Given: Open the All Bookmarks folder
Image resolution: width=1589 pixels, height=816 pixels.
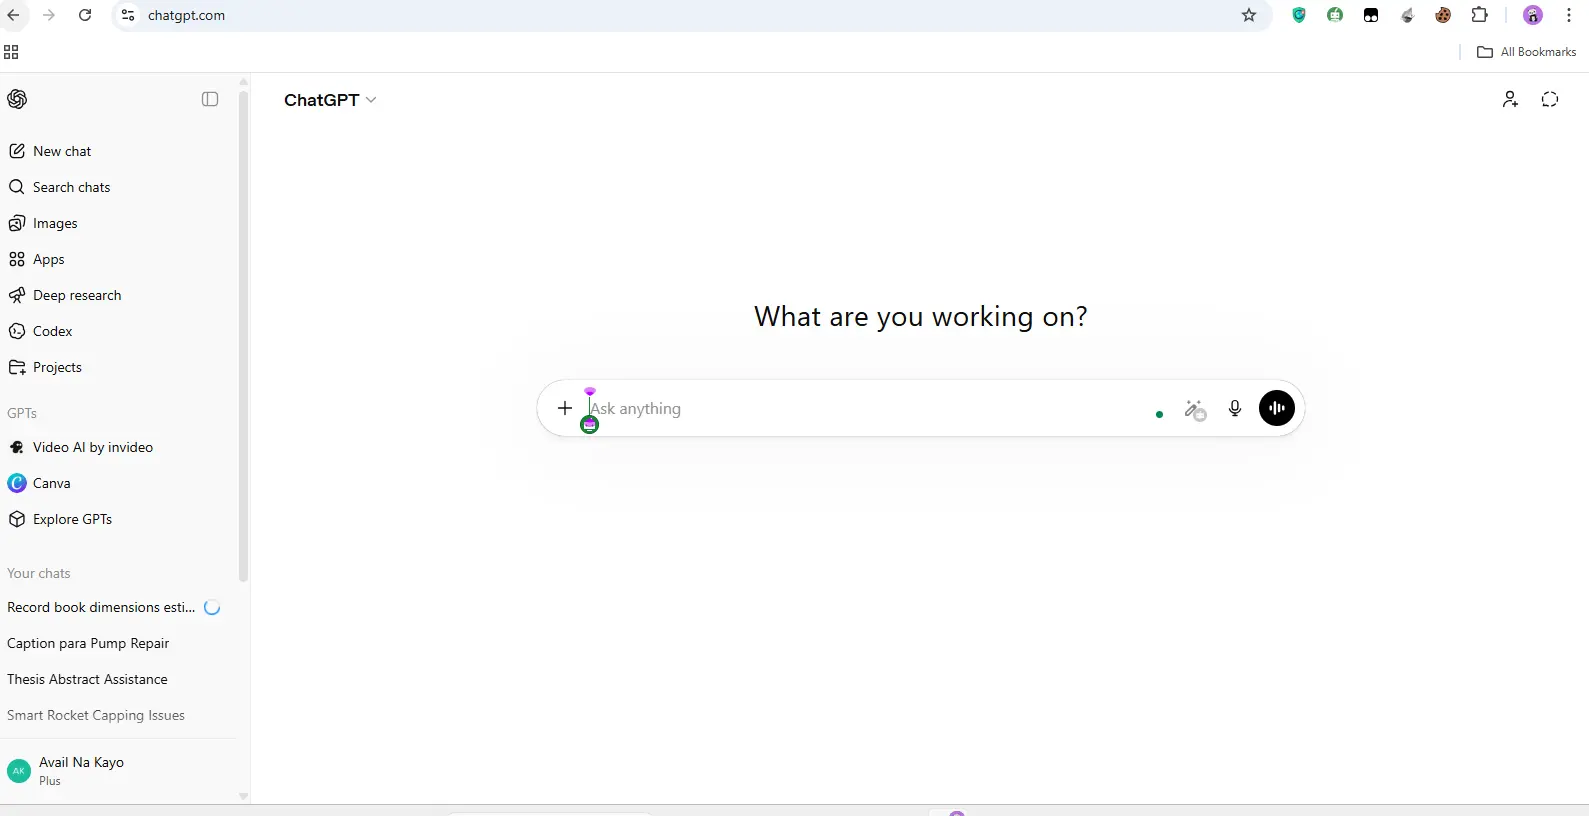Looking at the screenshot, I should click(1527, 52).
